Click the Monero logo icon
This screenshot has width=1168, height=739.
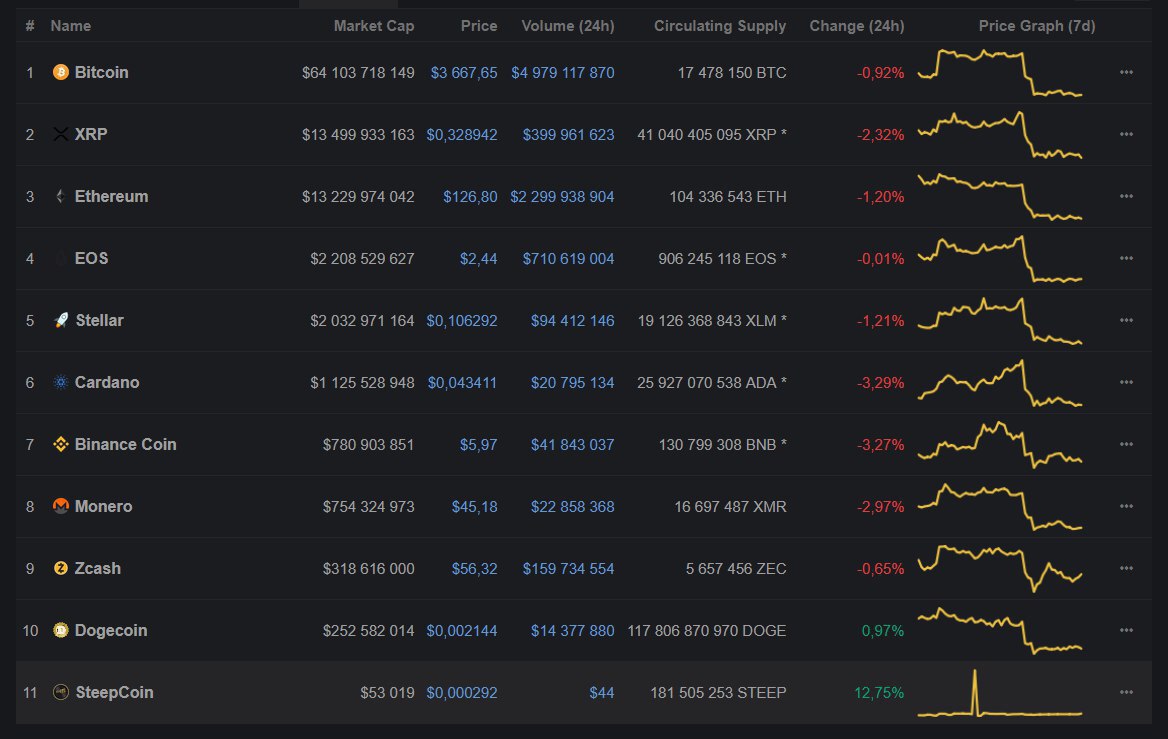point(61,506)
